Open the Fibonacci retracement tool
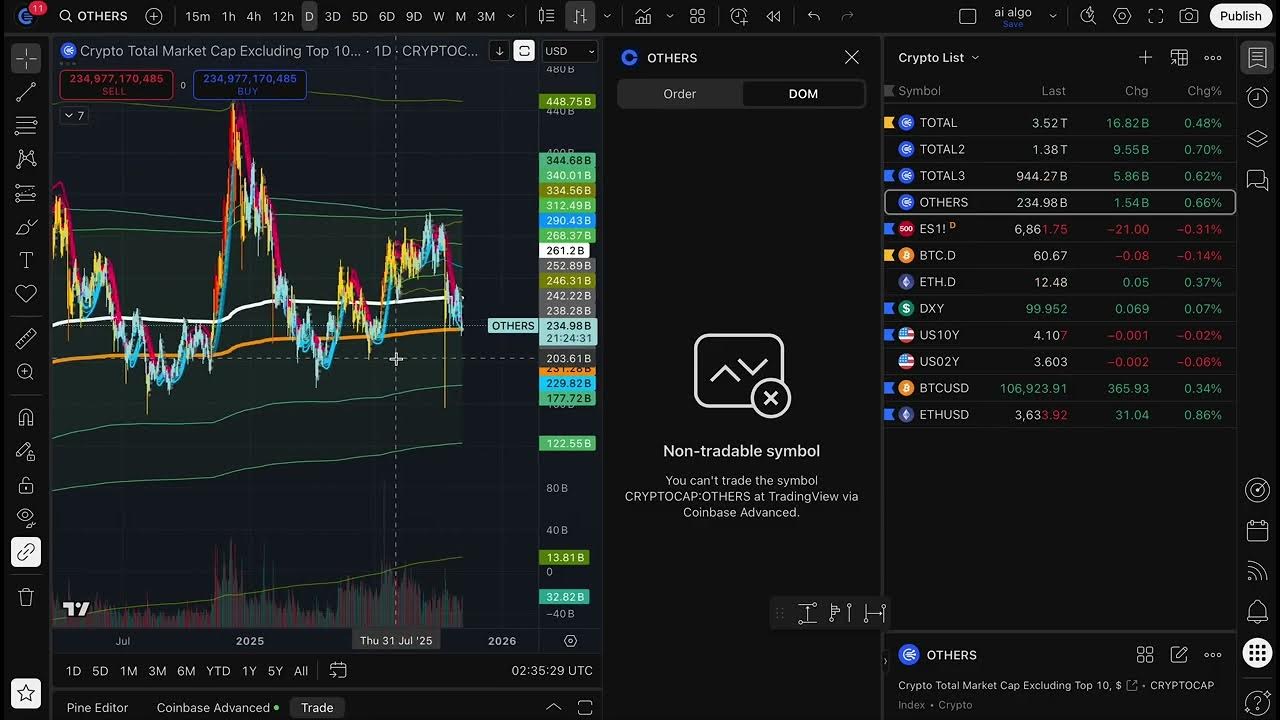 pos(25,125)
